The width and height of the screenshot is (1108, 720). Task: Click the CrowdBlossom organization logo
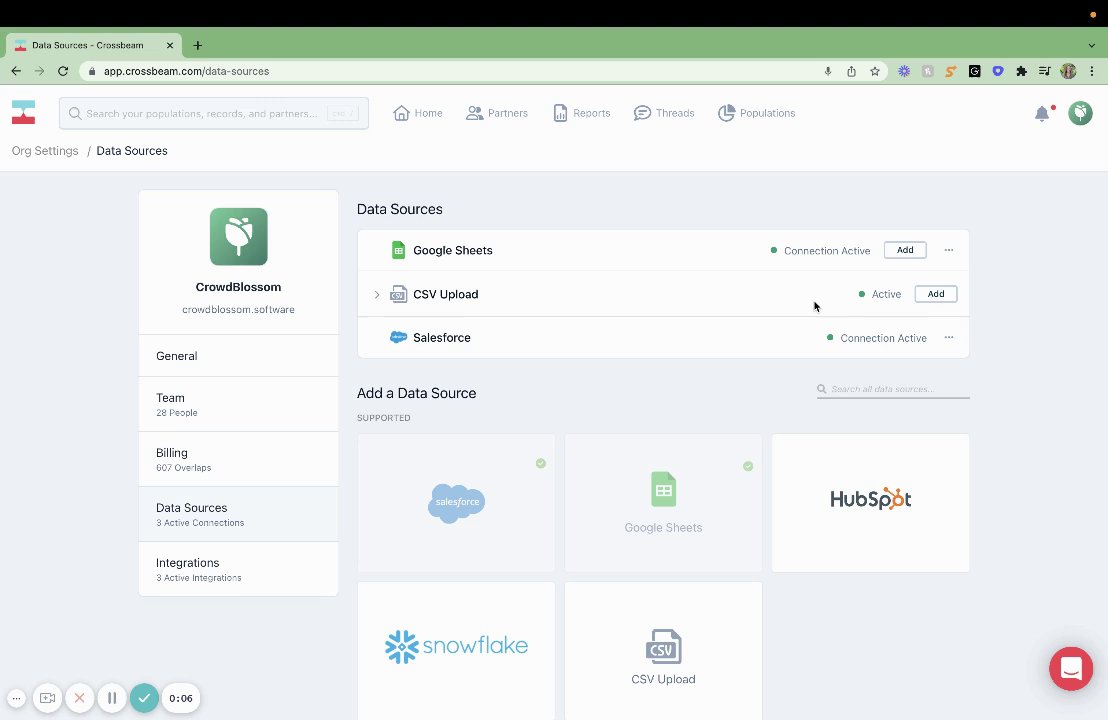click(x=239, y=236)
